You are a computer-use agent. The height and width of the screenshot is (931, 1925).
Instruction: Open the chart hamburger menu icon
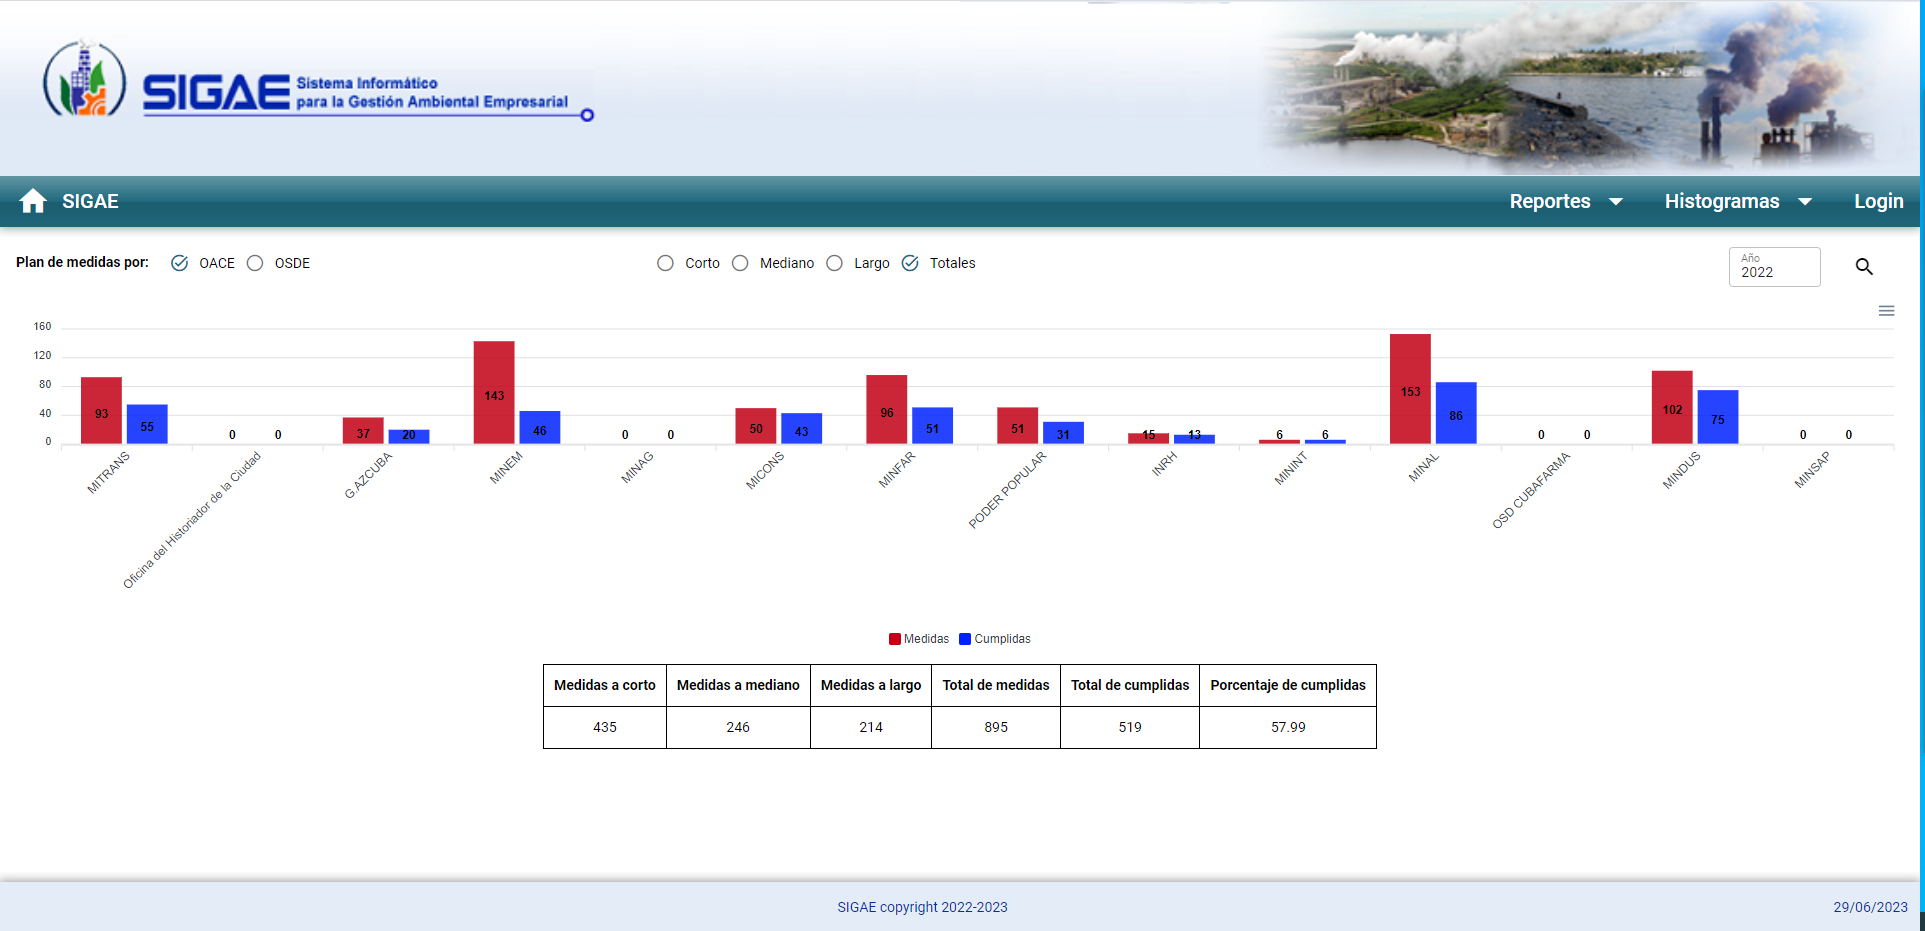[1886, 311]
